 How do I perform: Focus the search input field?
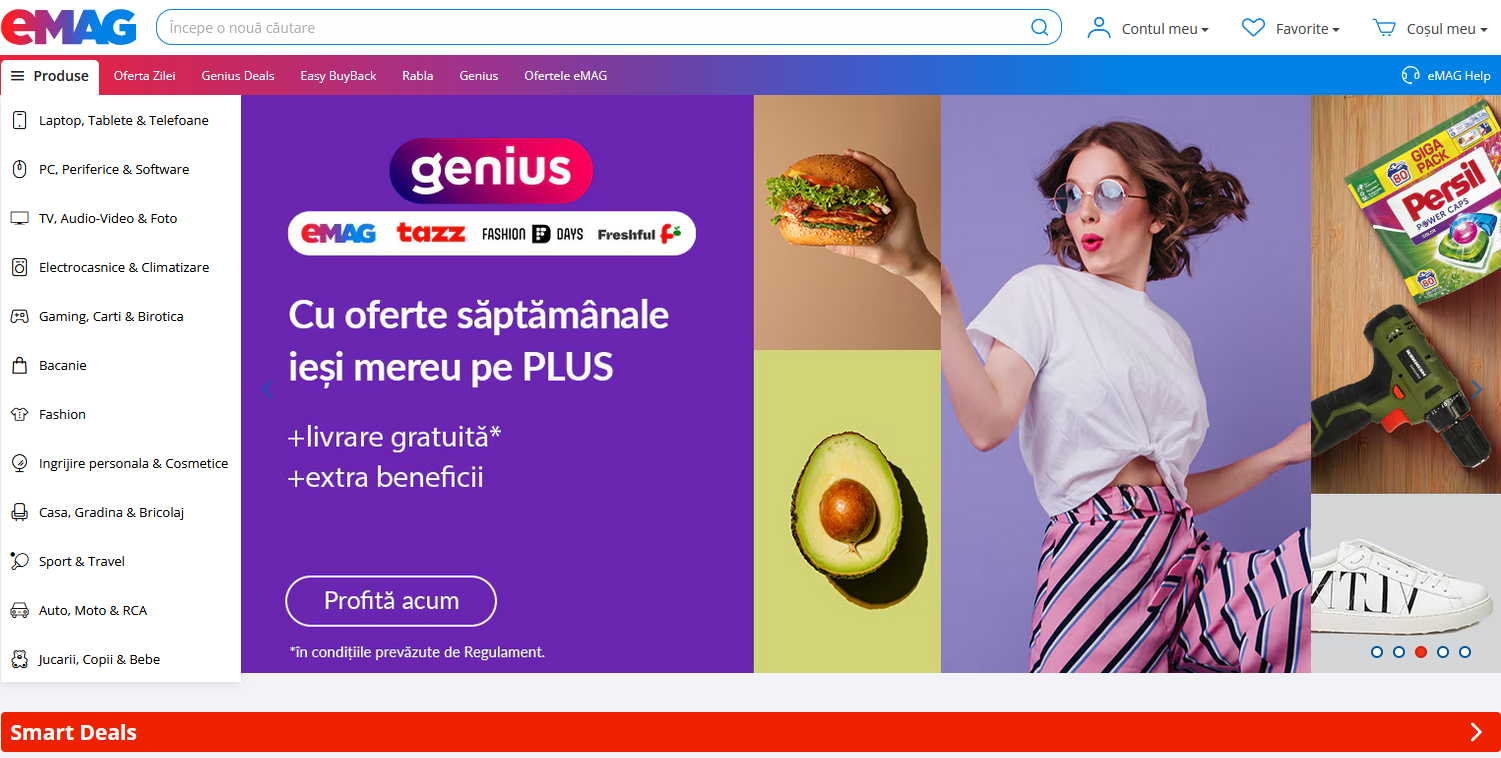[595, 27]
